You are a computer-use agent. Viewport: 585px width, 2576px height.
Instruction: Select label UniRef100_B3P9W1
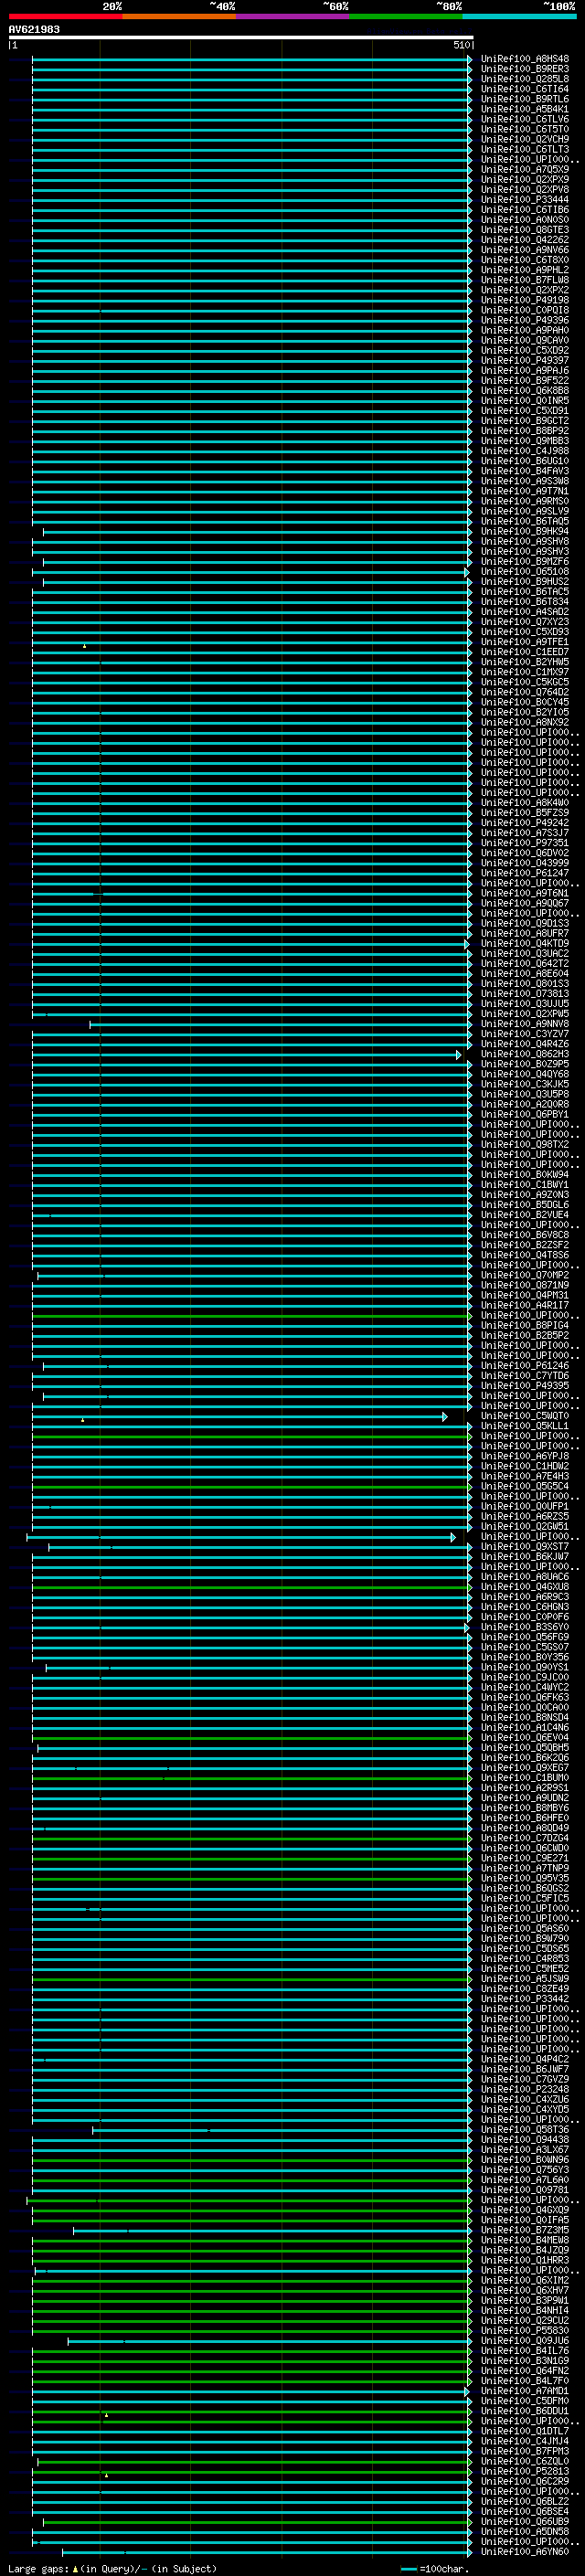click(x=525, y=2300)
